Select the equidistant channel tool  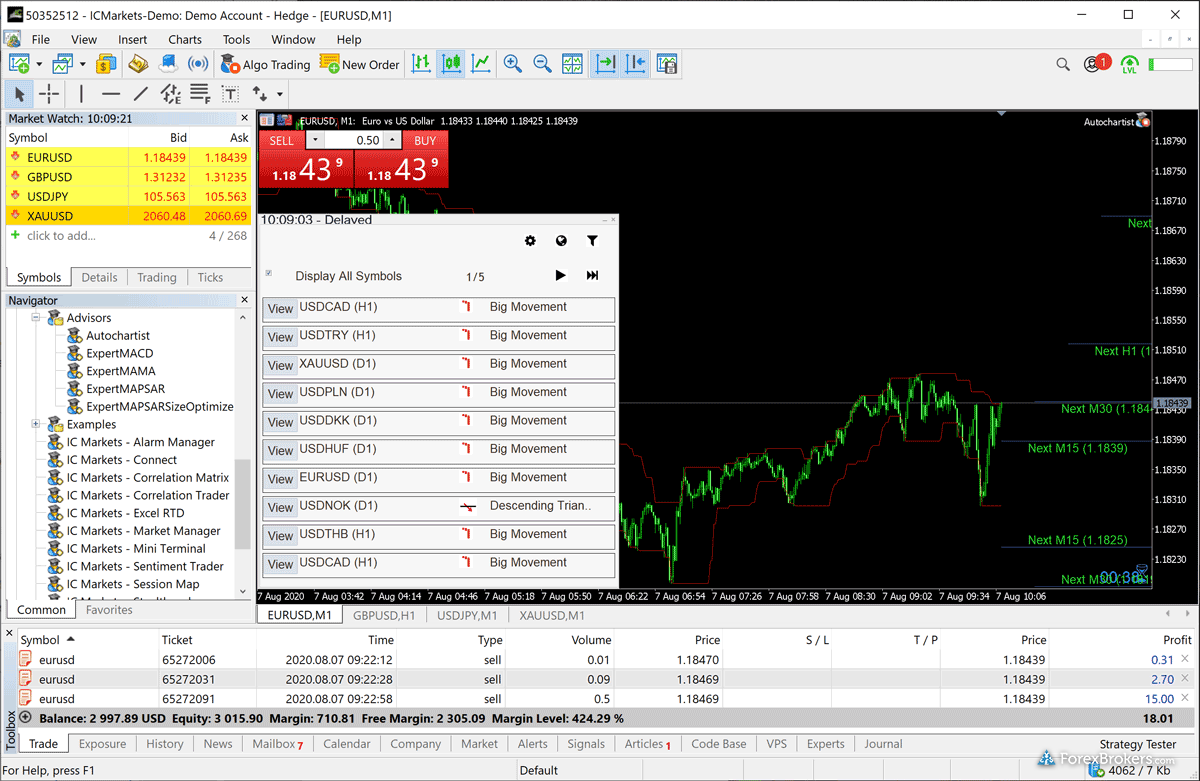click(x=171, y=94)
